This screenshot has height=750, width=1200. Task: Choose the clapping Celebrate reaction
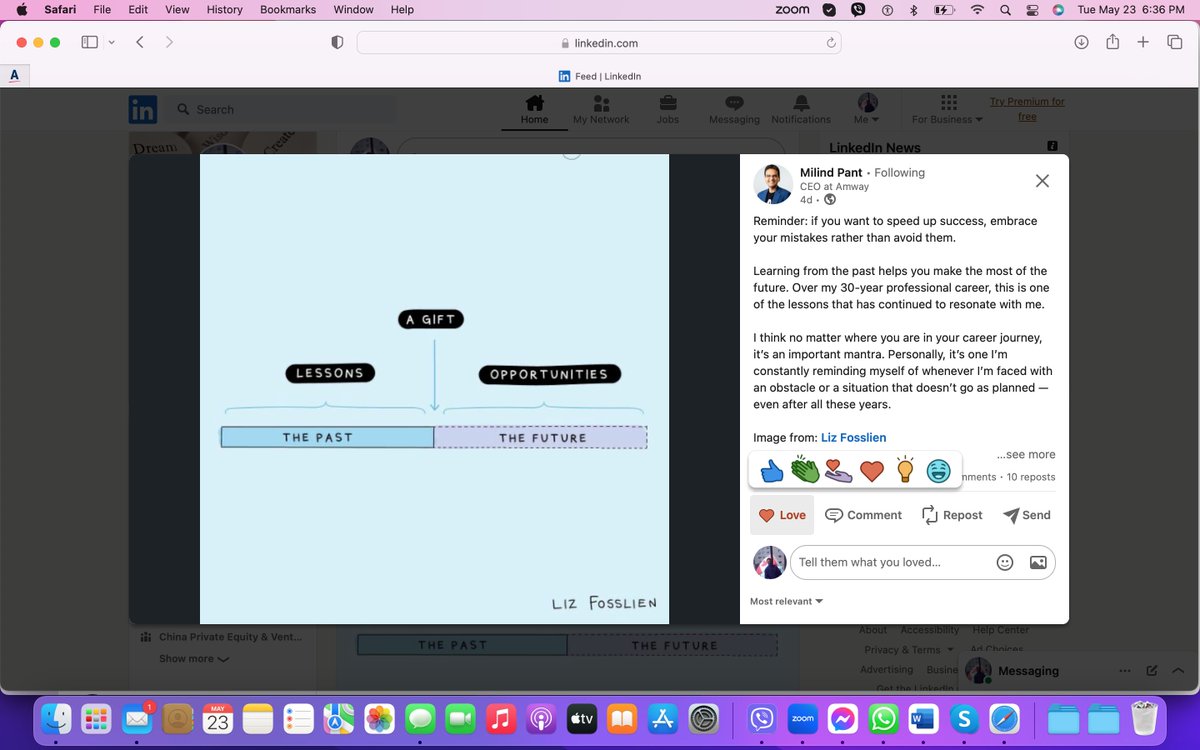pos(805,469)
